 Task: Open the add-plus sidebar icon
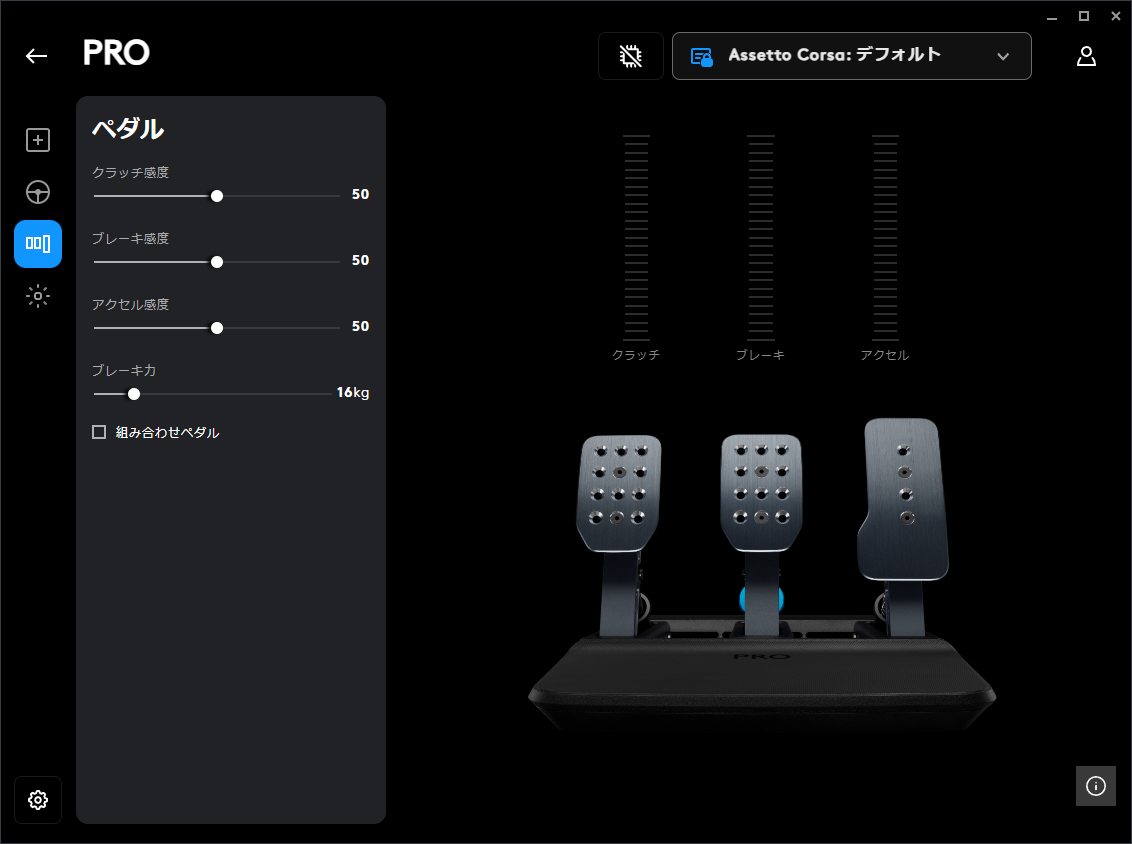[x=38, y=140]
